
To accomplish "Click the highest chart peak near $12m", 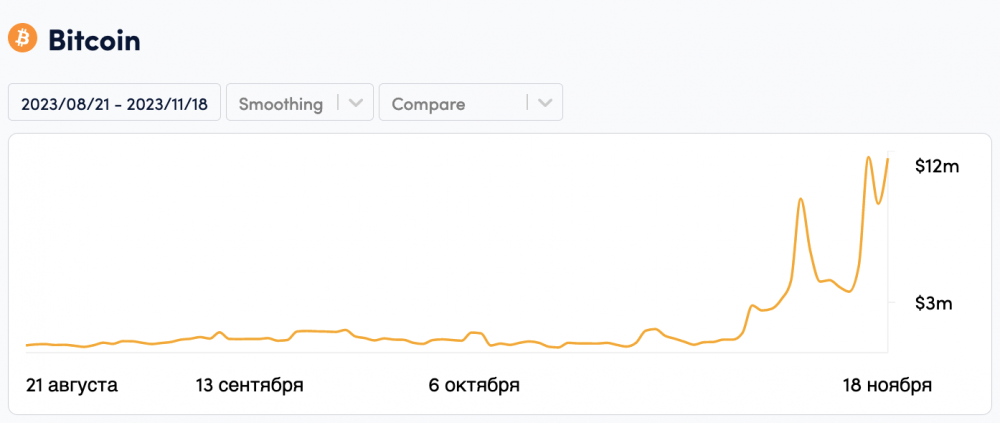I will point(869,157).
